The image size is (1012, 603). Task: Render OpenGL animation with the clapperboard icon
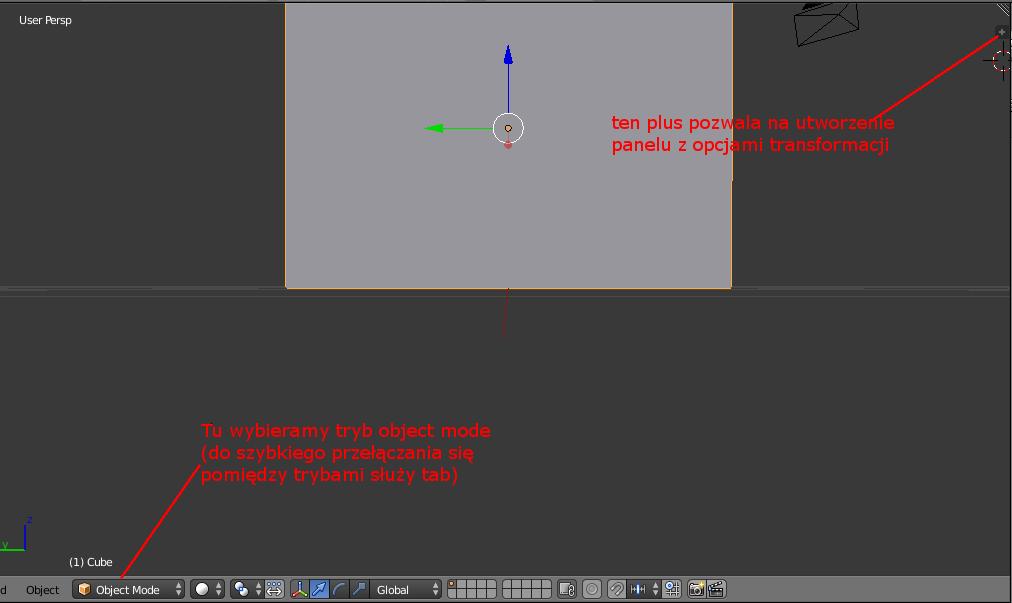pos(716,589)
